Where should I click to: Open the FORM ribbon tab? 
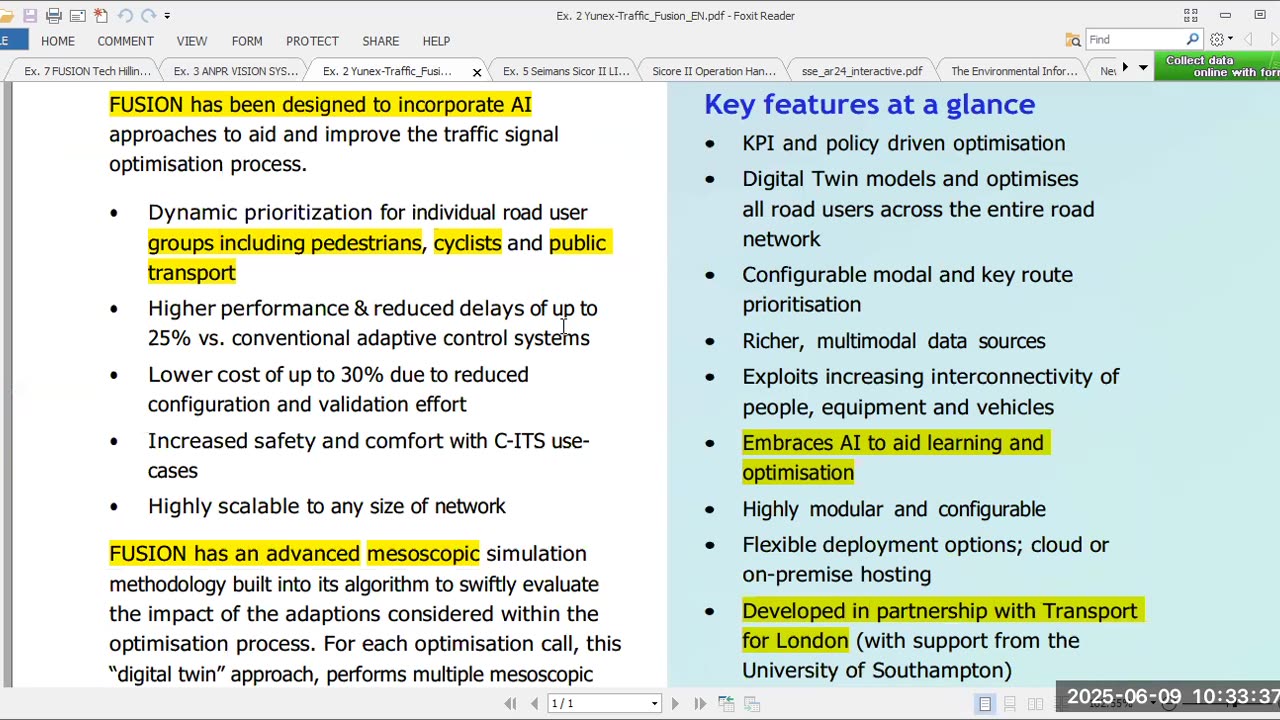247,41
